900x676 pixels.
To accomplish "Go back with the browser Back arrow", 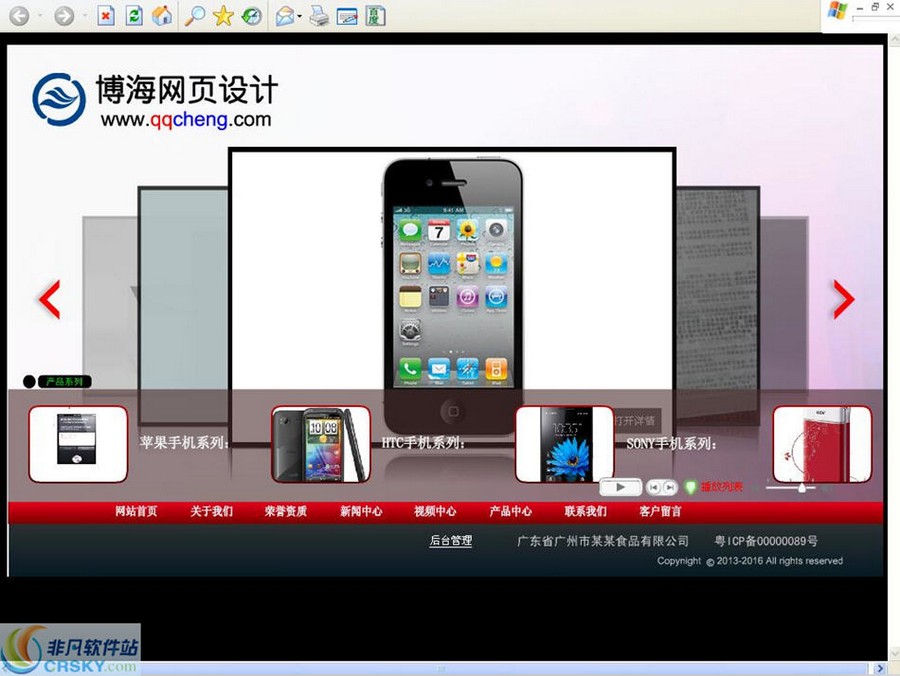I will (x=20, y=16).
